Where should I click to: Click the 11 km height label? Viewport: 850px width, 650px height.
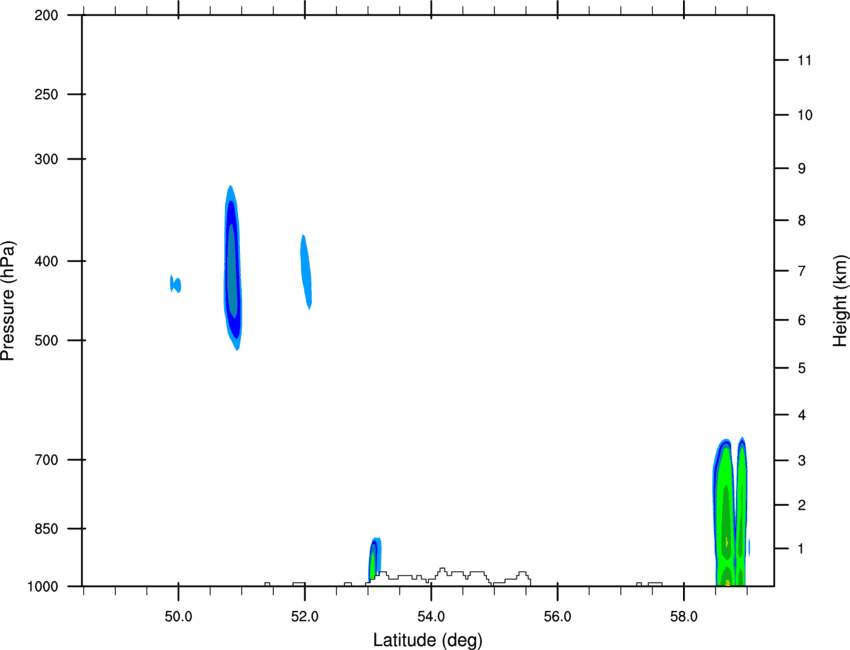pos(804,60)
